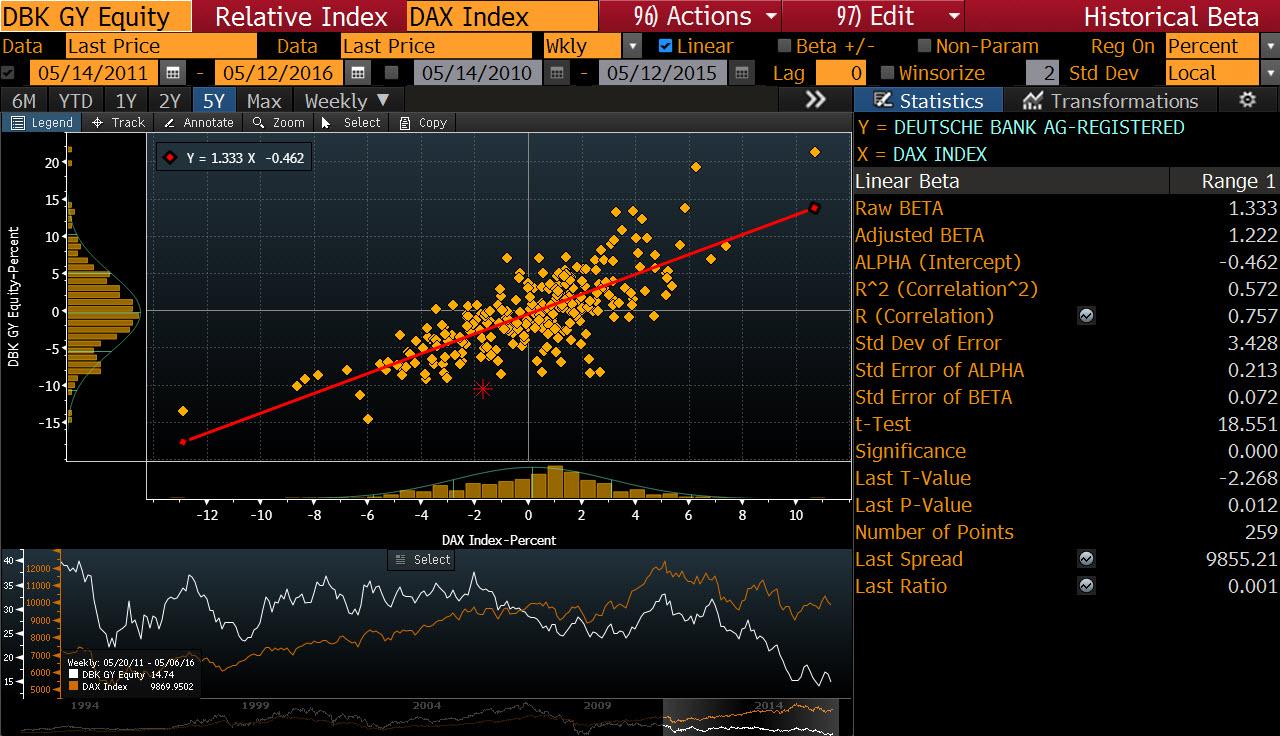Click the red star last-point marker
The width and height of the screenshot is (1280, 736).
click(483, 389)
